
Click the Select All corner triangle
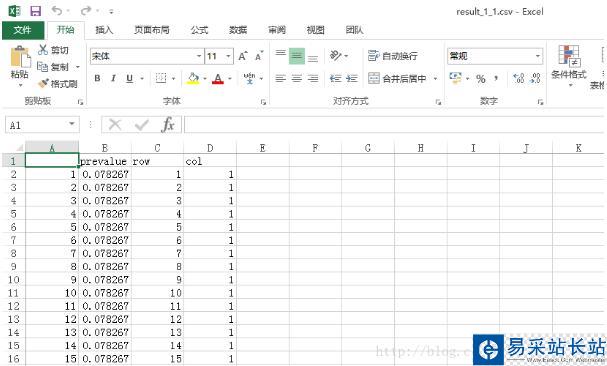coord(19,148)
